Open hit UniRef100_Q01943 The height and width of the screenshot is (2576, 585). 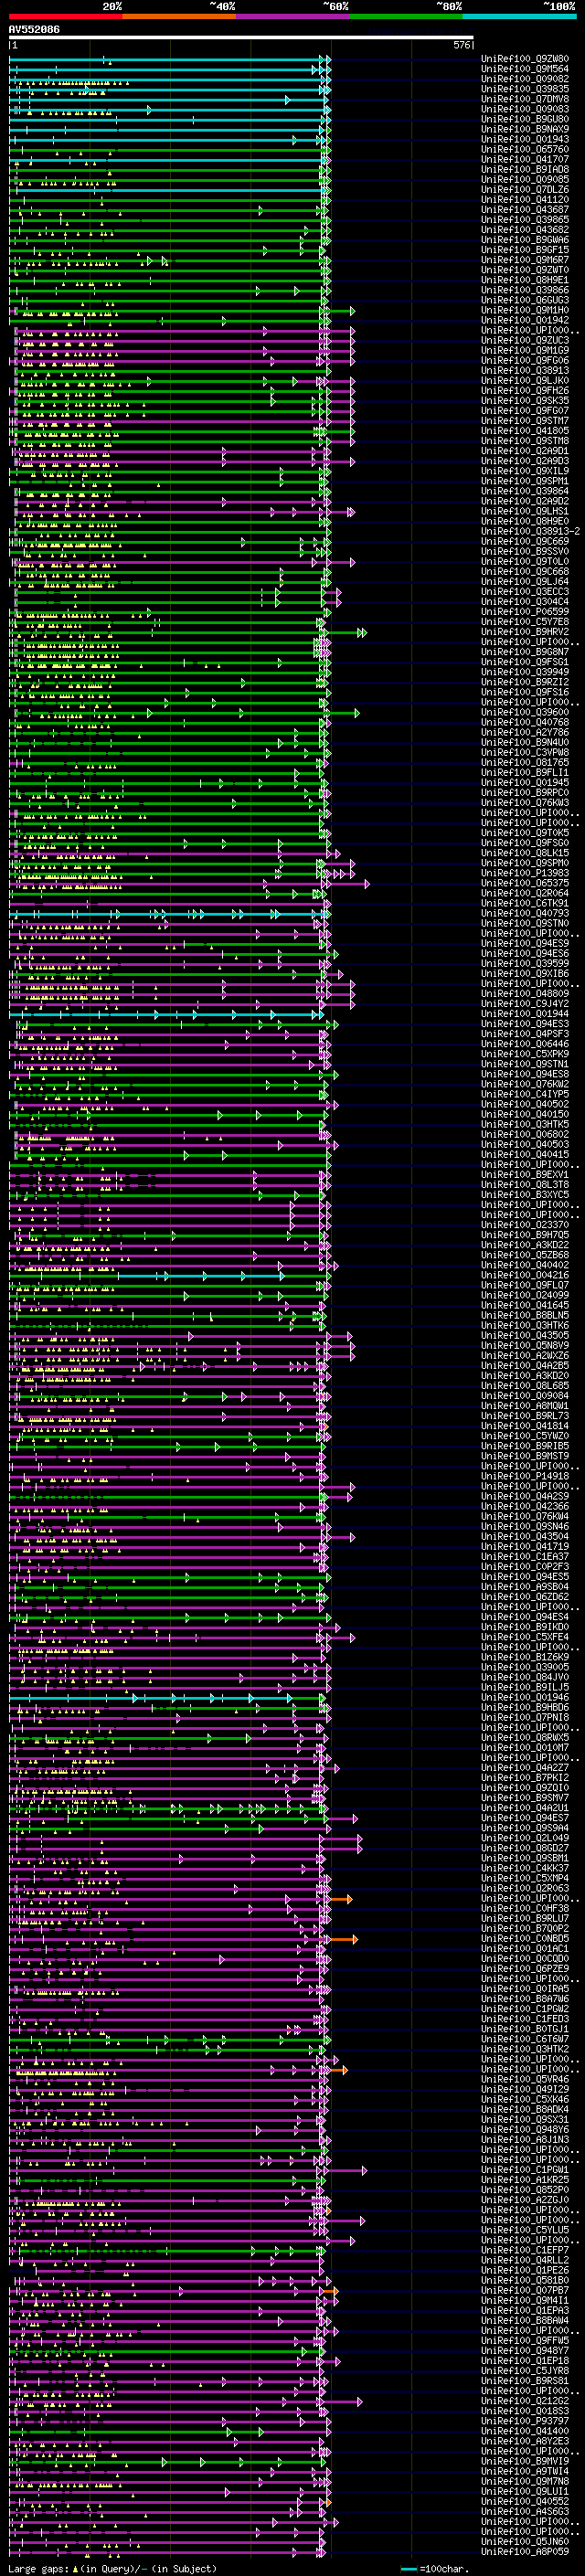click(525, 139)
